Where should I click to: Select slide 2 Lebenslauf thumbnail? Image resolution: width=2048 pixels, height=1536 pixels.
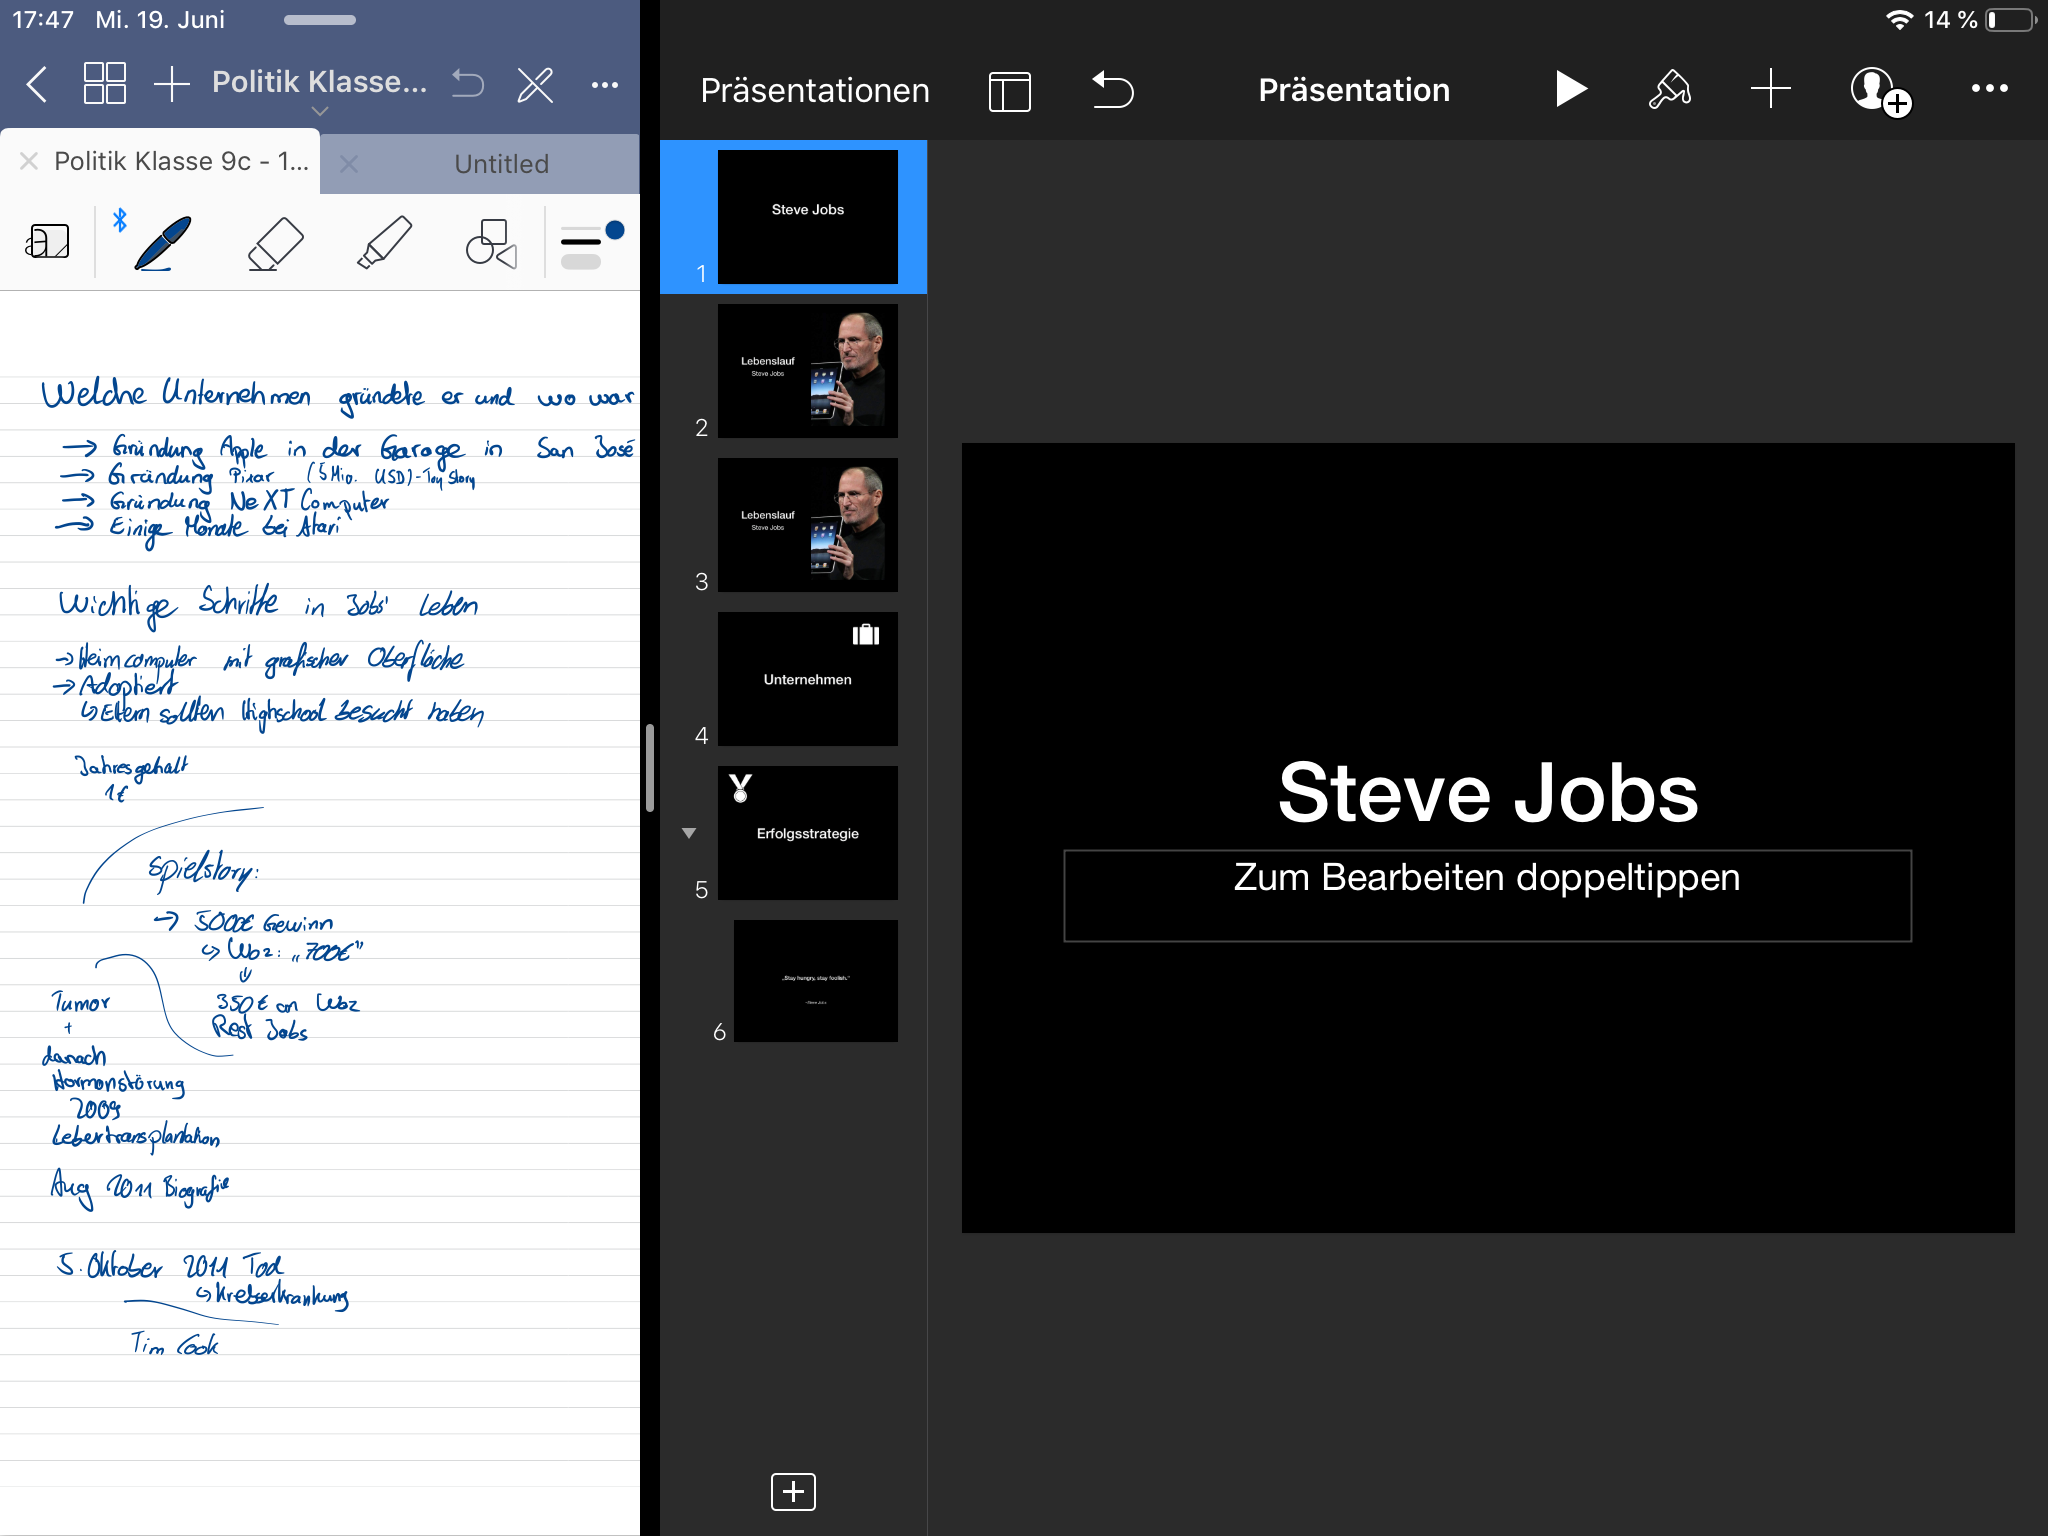807,371
